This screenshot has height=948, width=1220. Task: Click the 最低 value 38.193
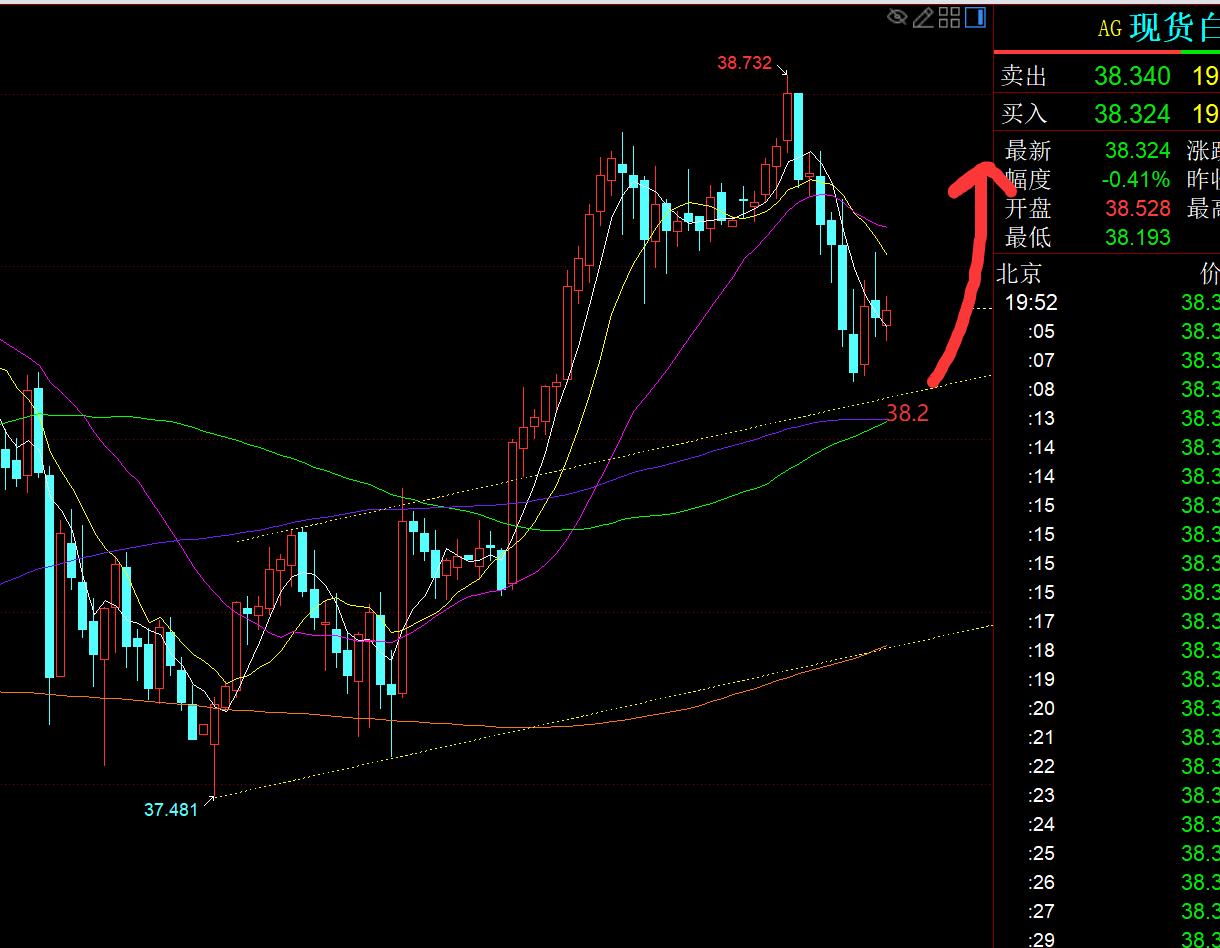click(x=1137, y=238)
